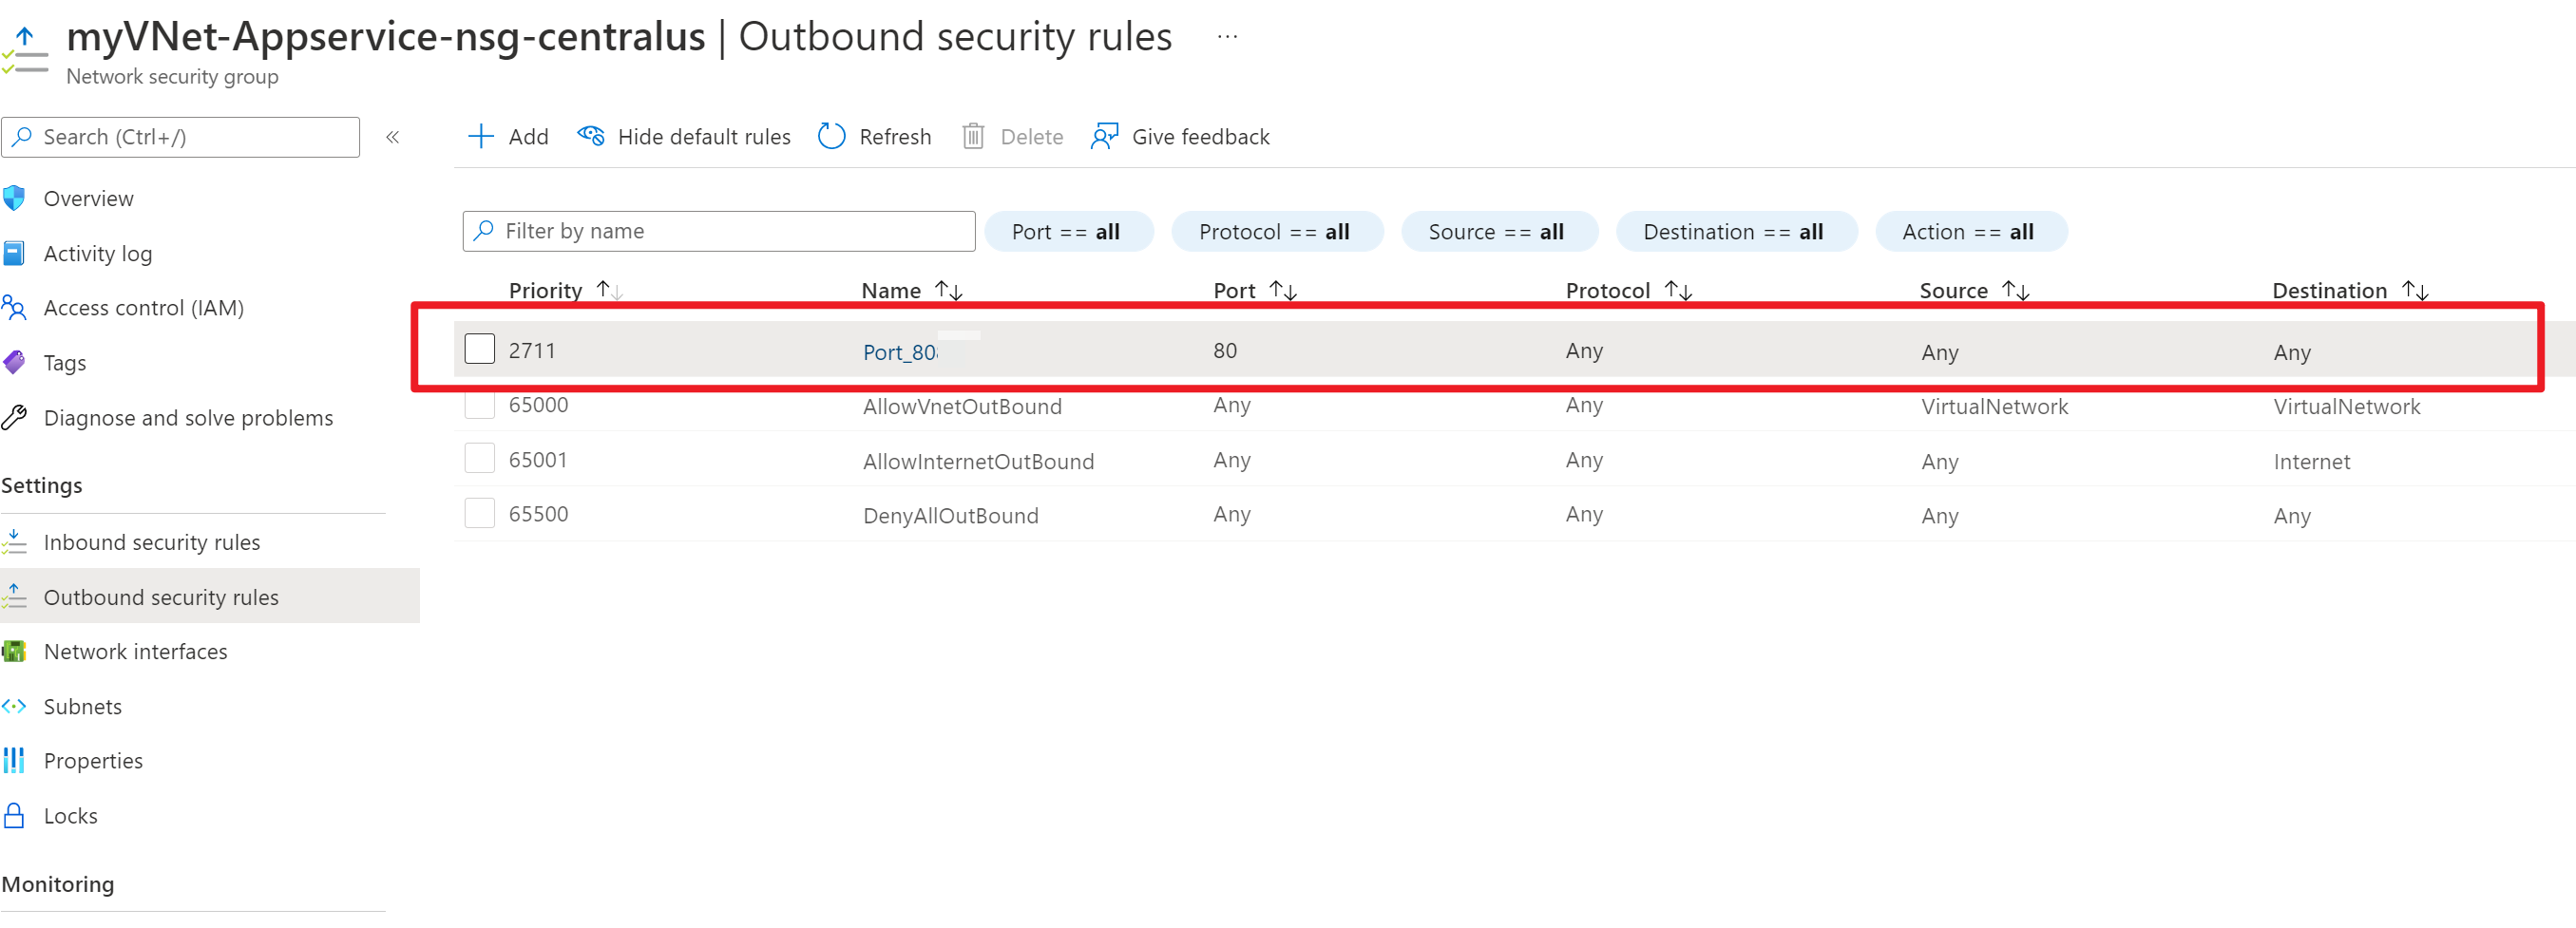Open the Subnets settings page
Viewport: 2576px width, 928px height.
click(x=82, y=706)
